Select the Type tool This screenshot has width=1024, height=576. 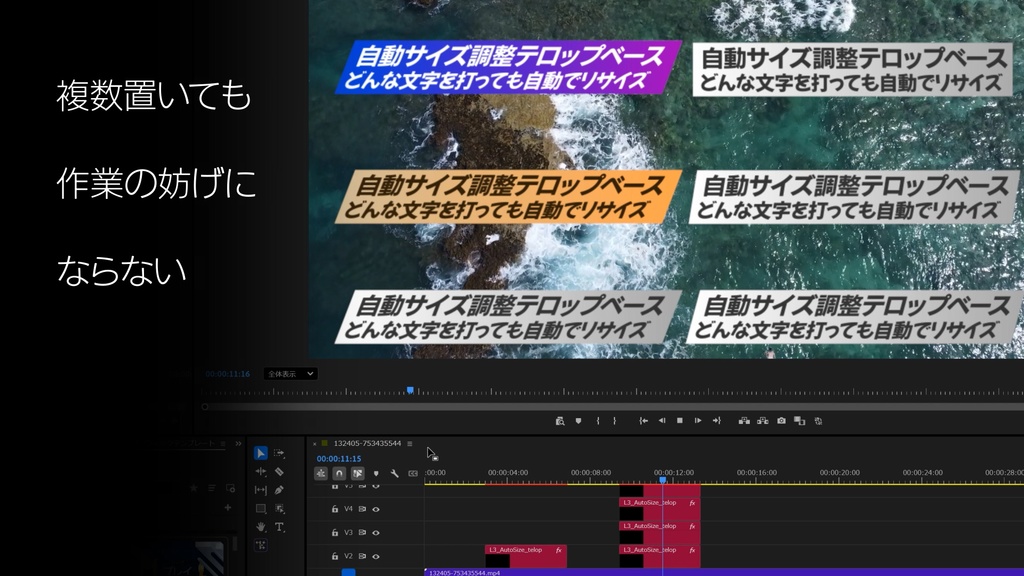point(279,527)
